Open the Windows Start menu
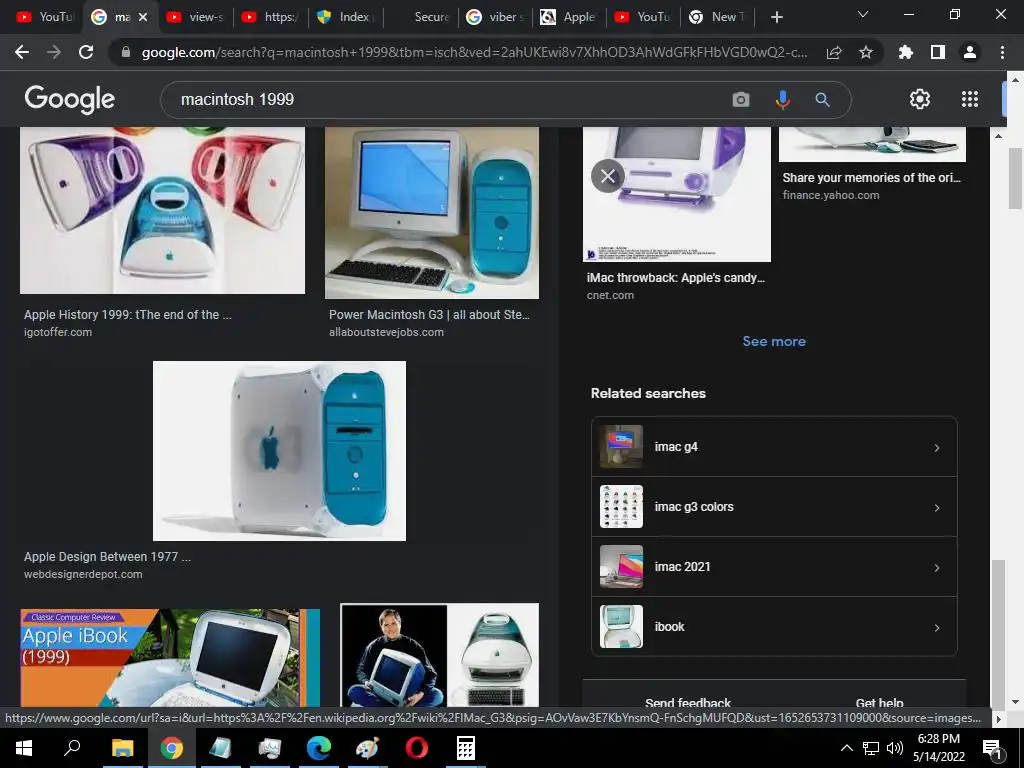This screenshot has height=768, width=1024. [24, 748]
